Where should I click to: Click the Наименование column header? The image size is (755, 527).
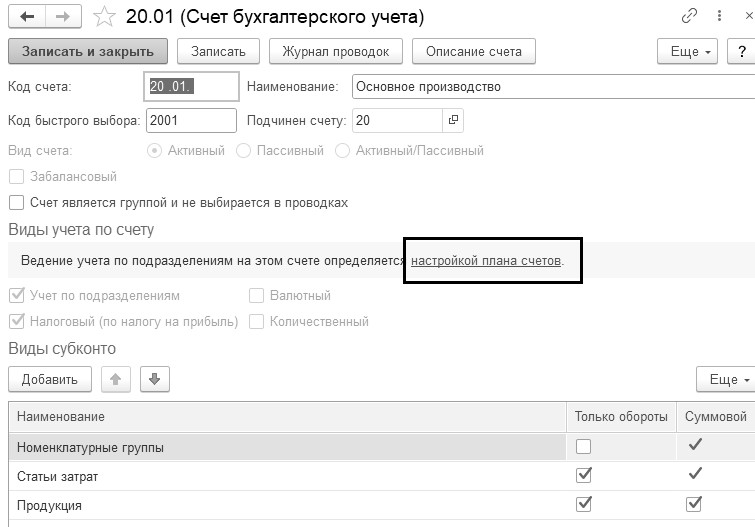click(x=287, y=417)
